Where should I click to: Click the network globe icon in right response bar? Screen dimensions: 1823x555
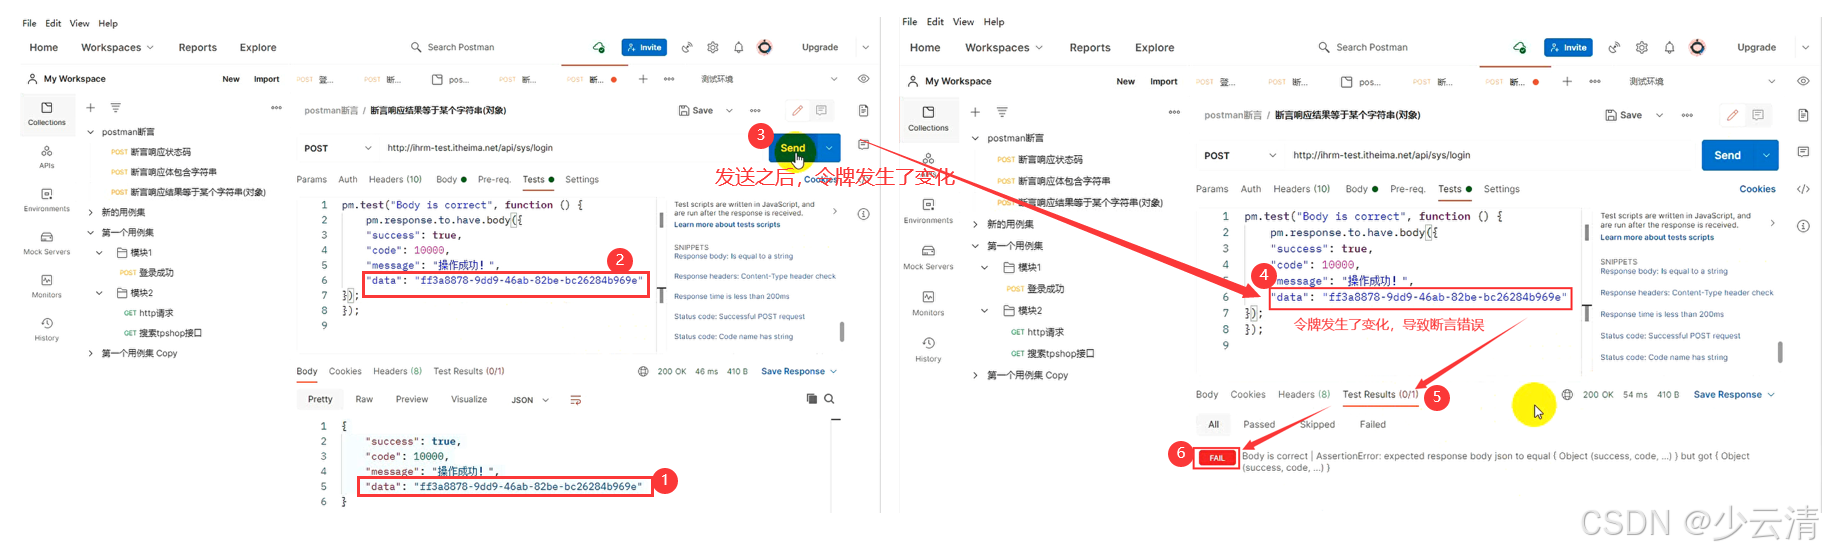pos(1567,394)
